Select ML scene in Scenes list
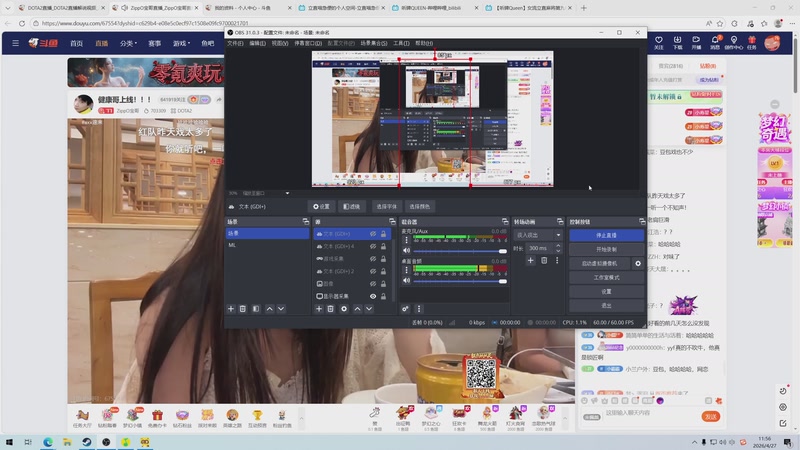Viewport: 800px width, 450px height. pos(267,245)
